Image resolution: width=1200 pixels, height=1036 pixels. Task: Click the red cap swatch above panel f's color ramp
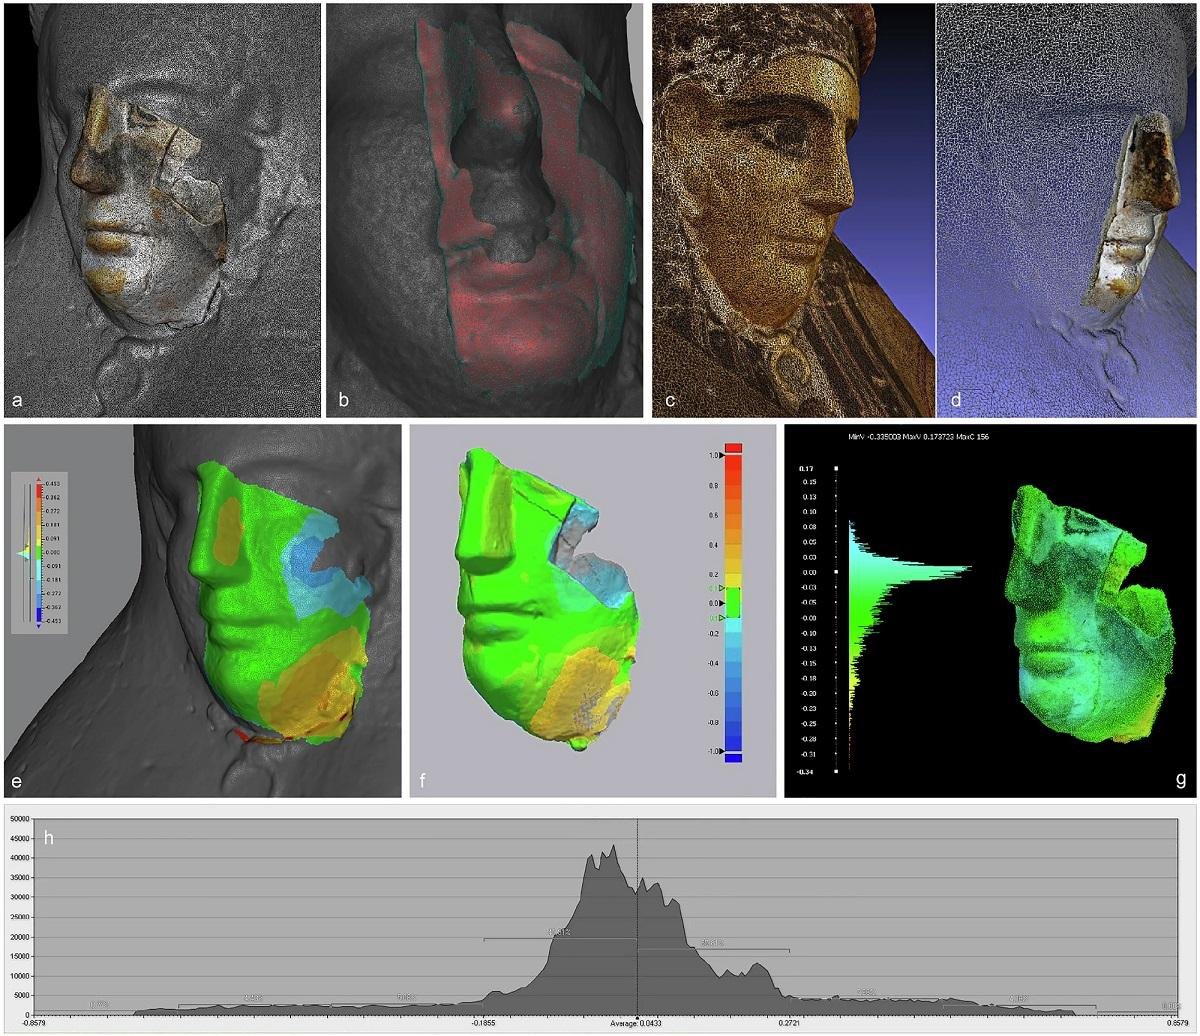point(734,446)
